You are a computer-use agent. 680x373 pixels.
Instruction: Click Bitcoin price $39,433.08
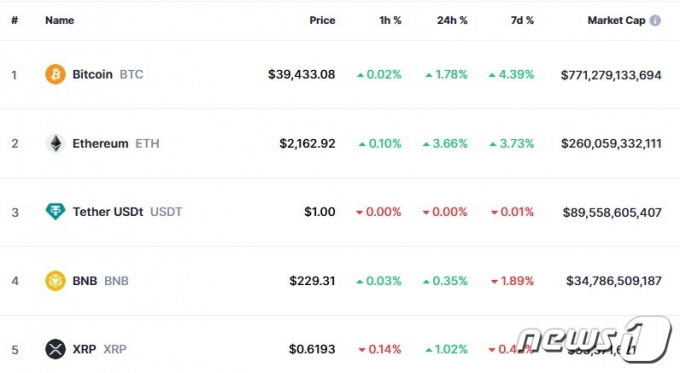[x=301, y=75]
